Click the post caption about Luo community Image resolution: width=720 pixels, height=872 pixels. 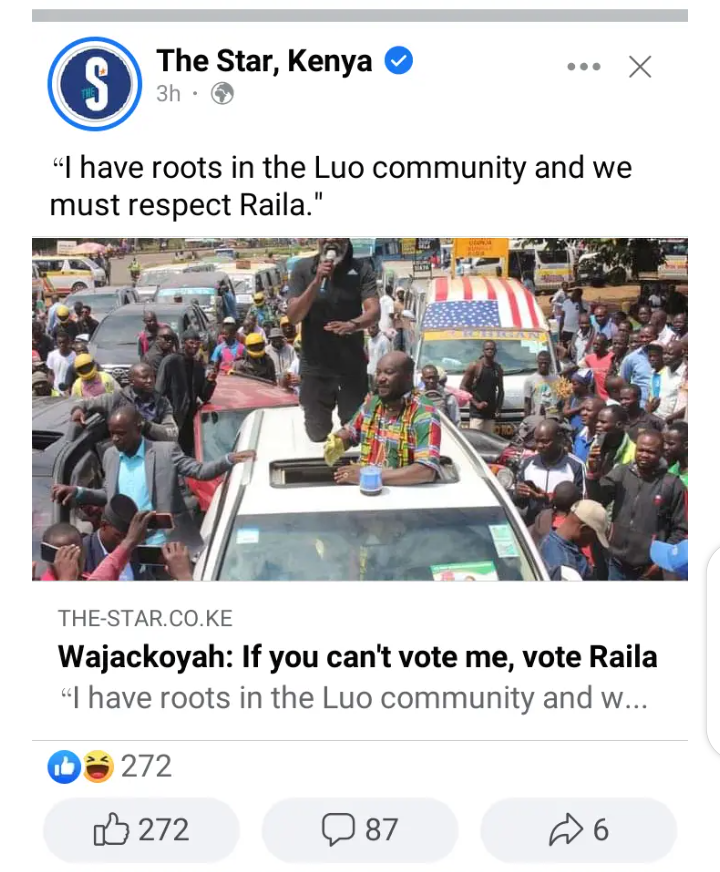click(341, 186)
